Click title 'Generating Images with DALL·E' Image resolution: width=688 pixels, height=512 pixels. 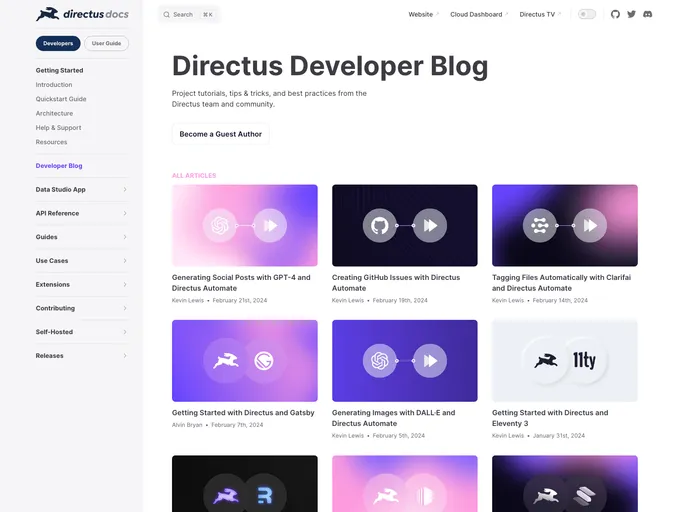tap(394, 418)
